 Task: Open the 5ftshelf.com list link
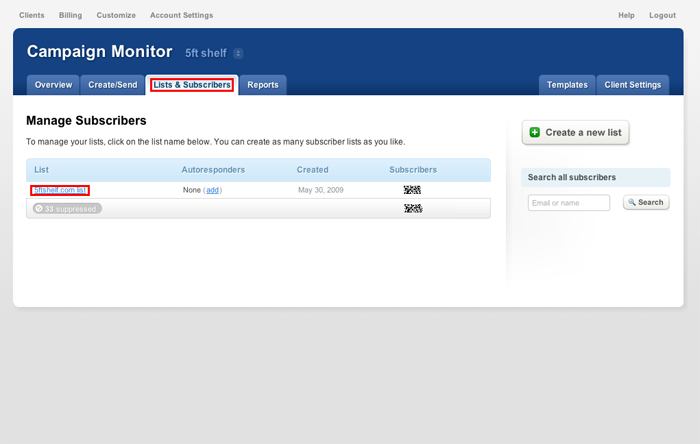pyautogui.click(x=60, y=190)
